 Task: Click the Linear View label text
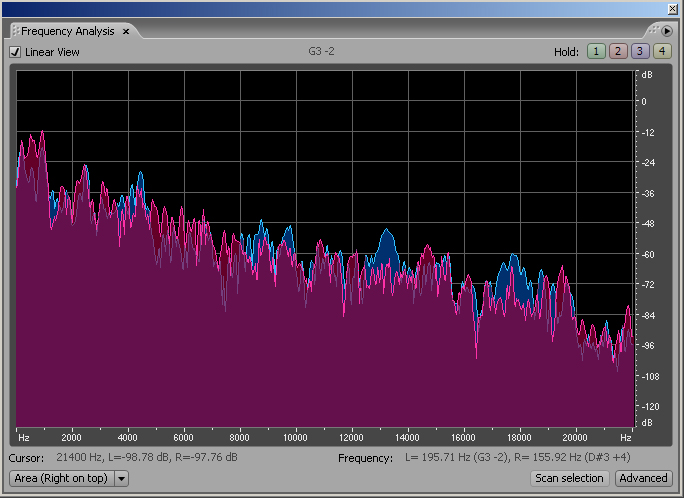coord(52,52)
